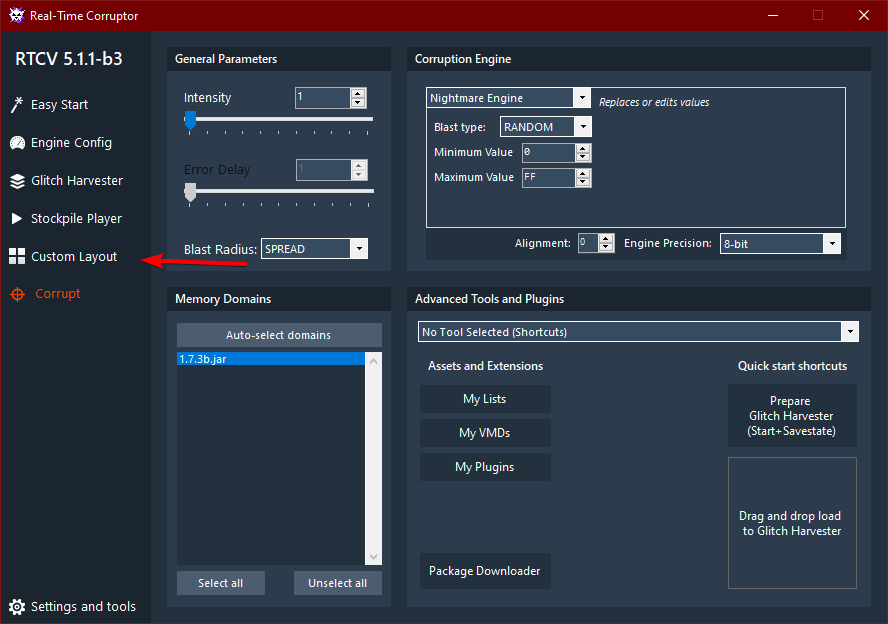The height and width of the screenshot is (624, 888).
Task: Open the Engine Config section
Action: tap(71, 143)
